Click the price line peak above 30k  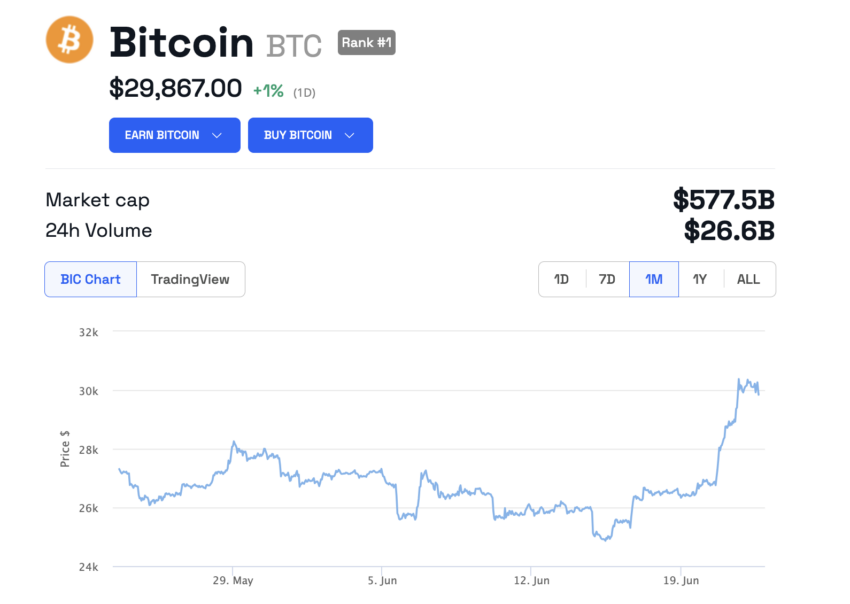(740, 380)
